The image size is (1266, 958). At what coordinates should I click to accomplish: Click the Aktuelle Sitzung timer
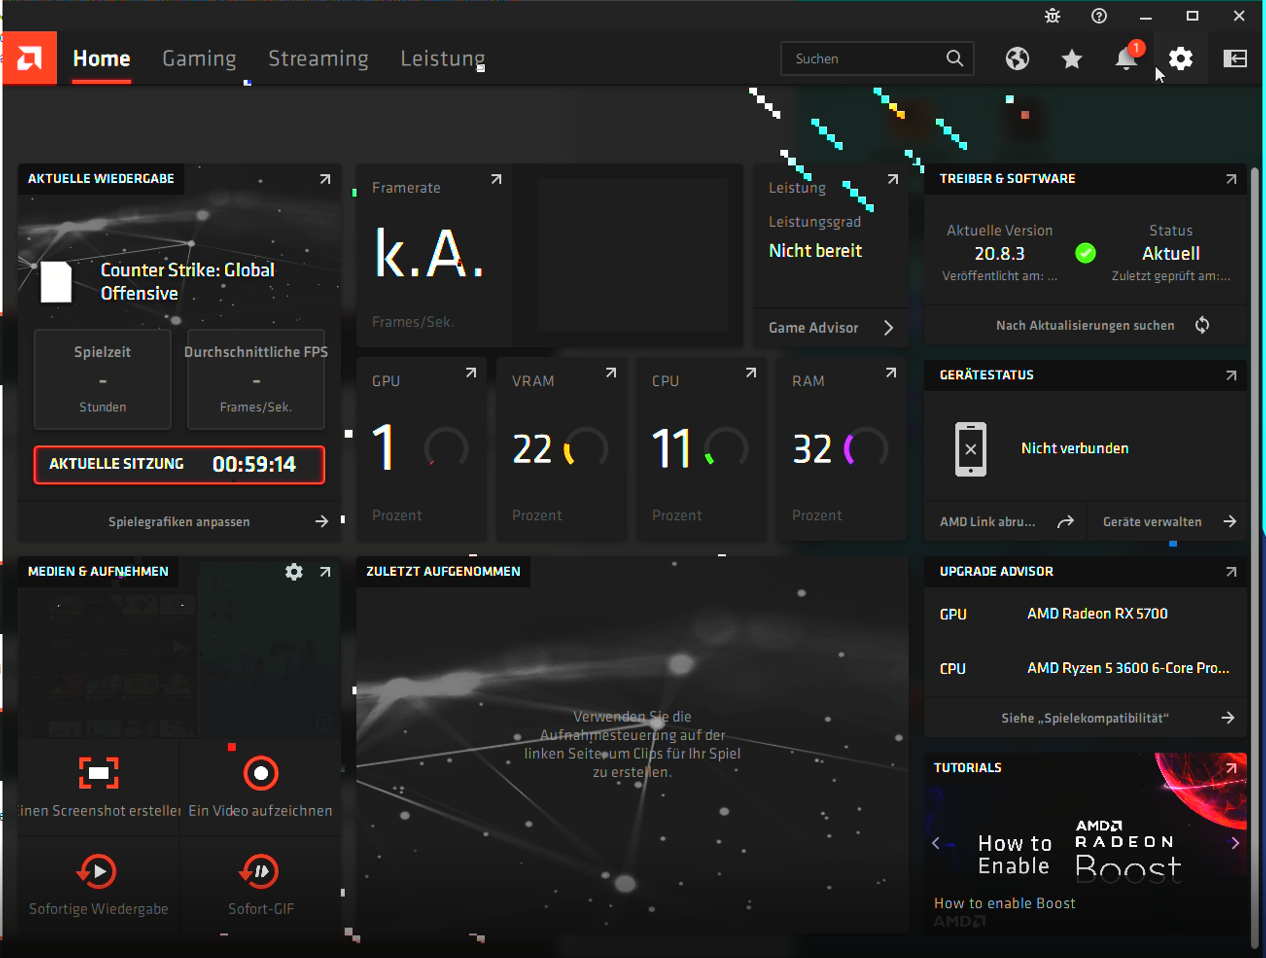pos(179,464)
